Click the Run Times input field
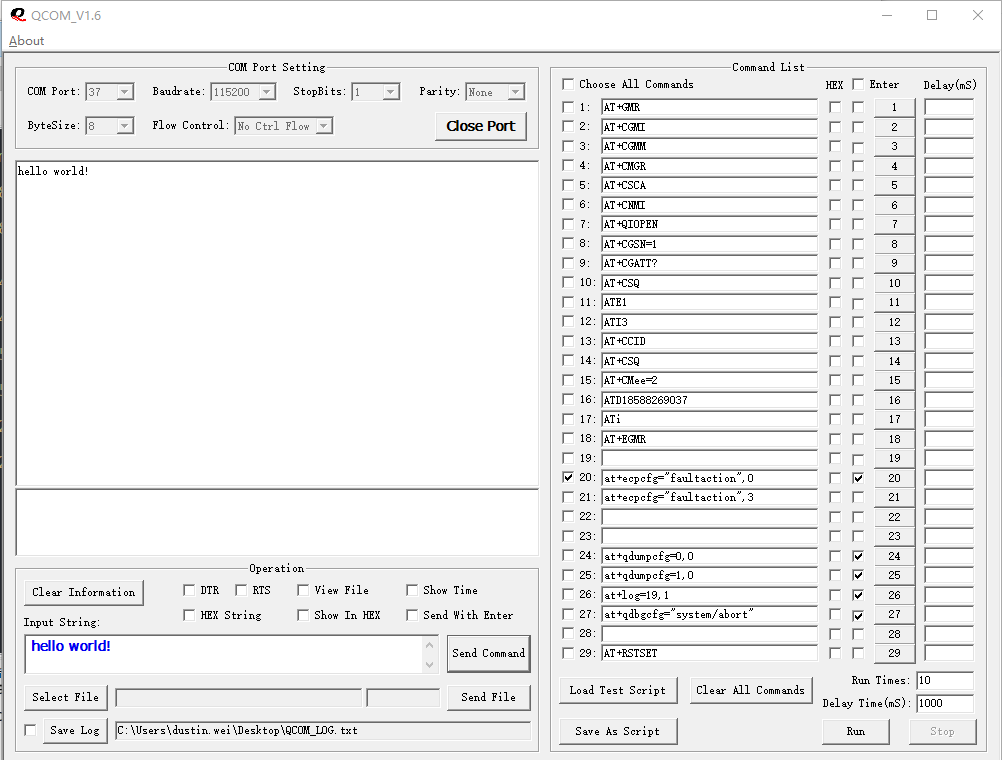Image resolution: width=1002 pixels, height=760 pixels. (943, 681)
